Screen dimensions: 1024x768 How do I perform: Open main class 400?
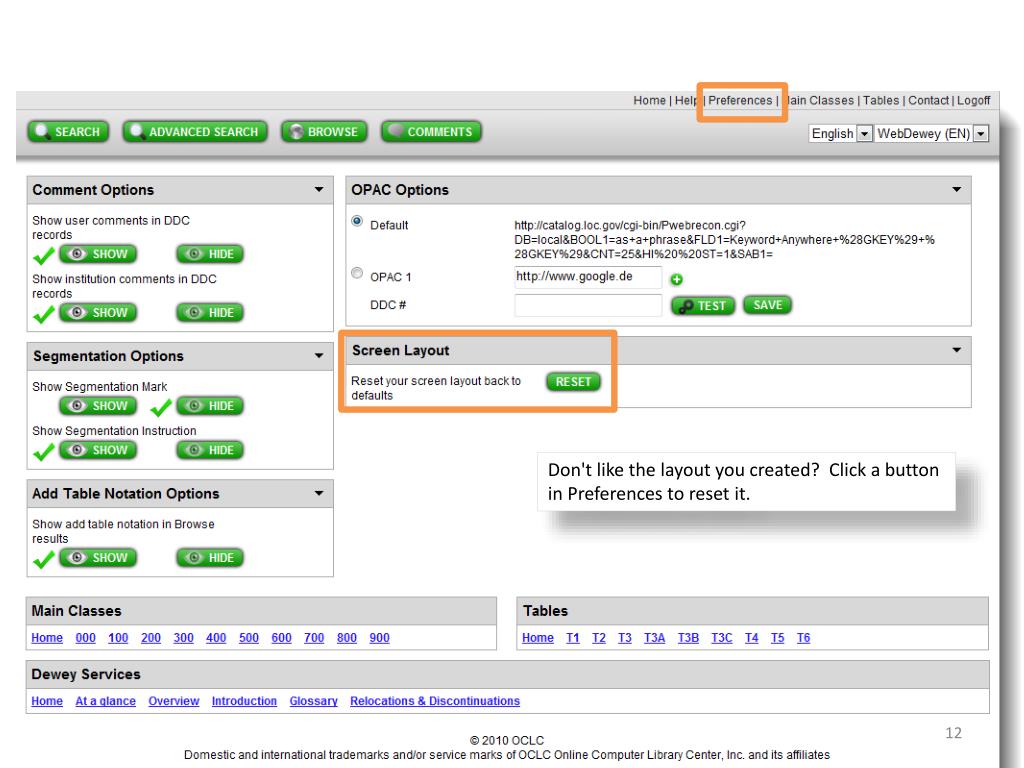pyautogui.click(x=216, y=637)
